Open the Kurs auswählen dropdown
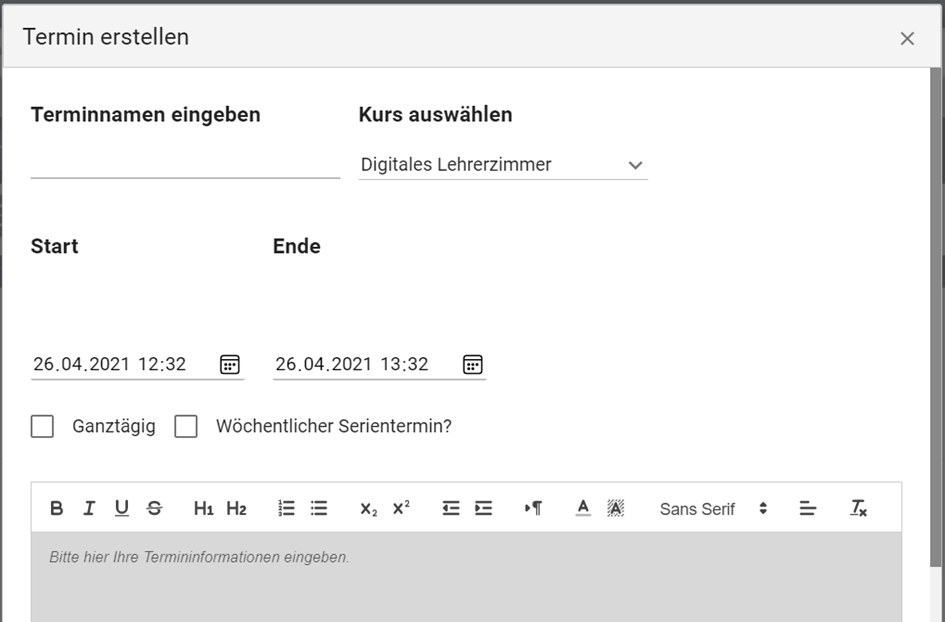 click(x=502, y=165)
